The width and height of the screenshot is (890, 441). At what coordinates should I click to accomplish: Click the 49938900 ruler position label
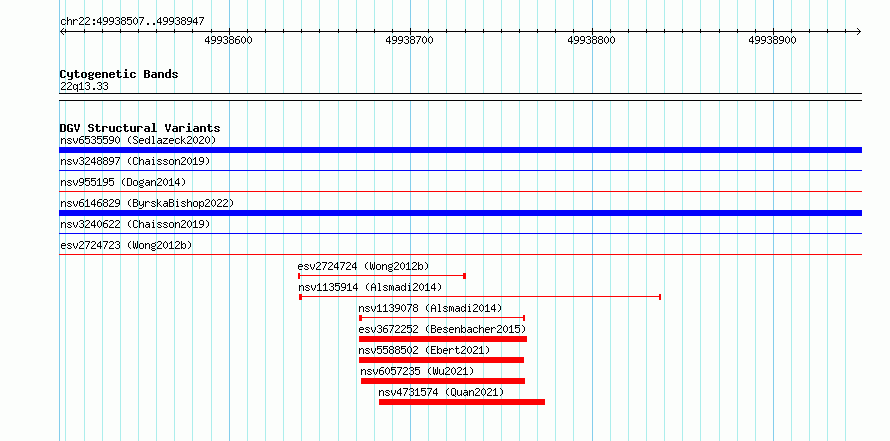point(773,40)
